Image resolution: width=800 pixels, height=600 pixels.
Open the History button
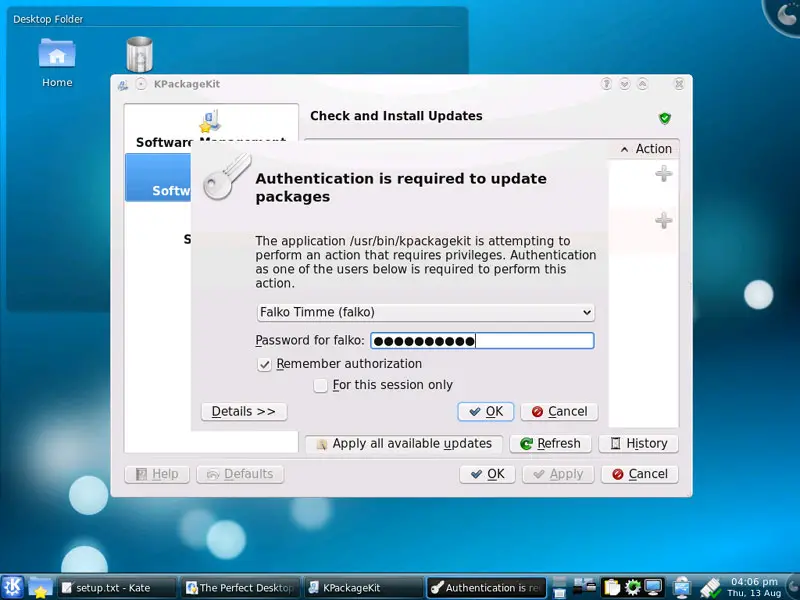[639, 444]
